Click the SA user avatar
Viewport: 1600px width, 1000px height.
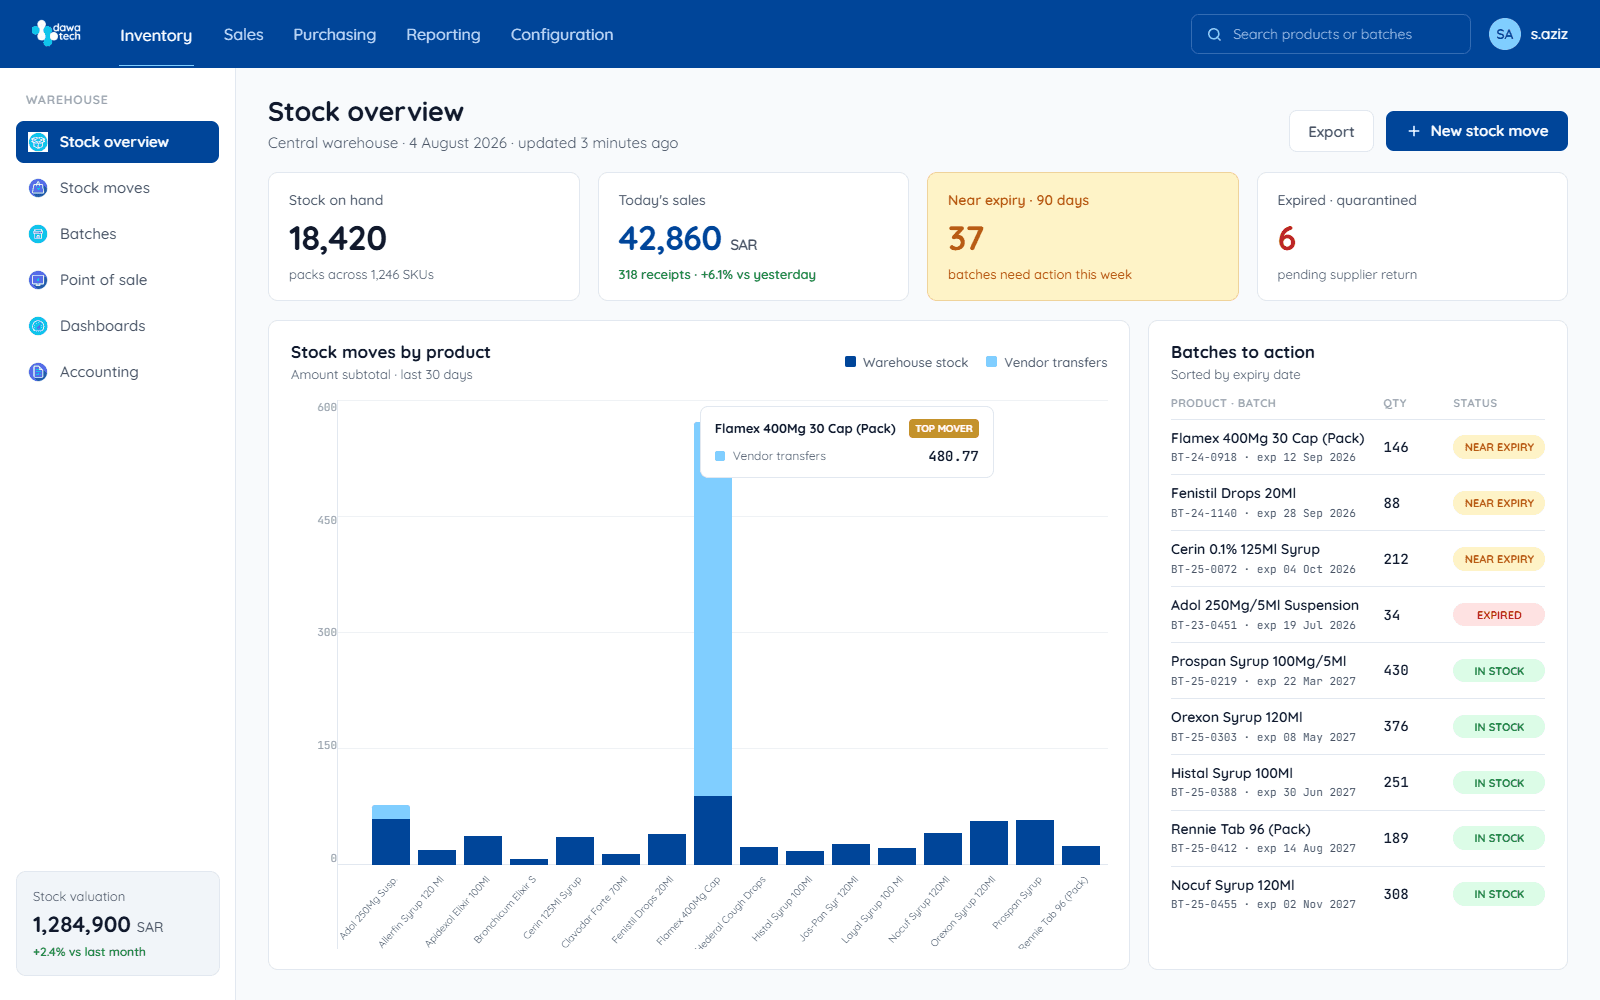click(1504, 34)
